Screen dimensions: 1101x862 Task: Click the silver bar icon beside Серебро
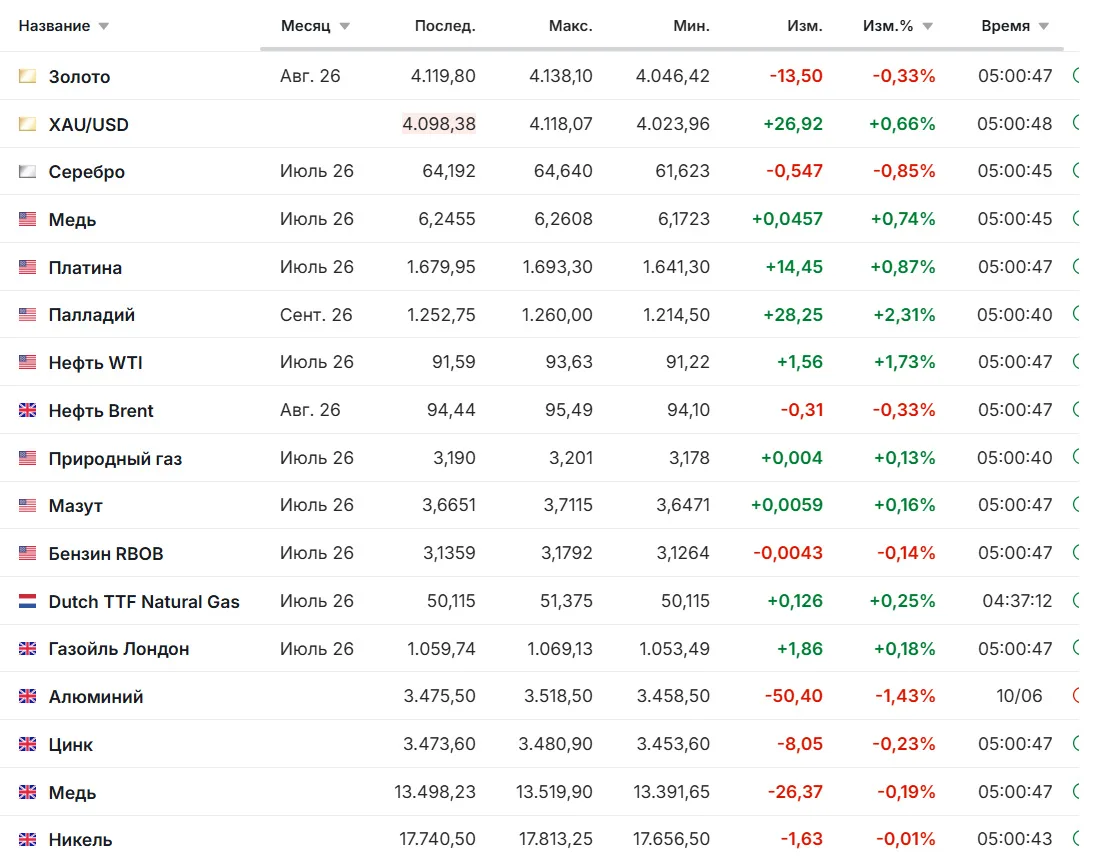[x=27, y=171]
